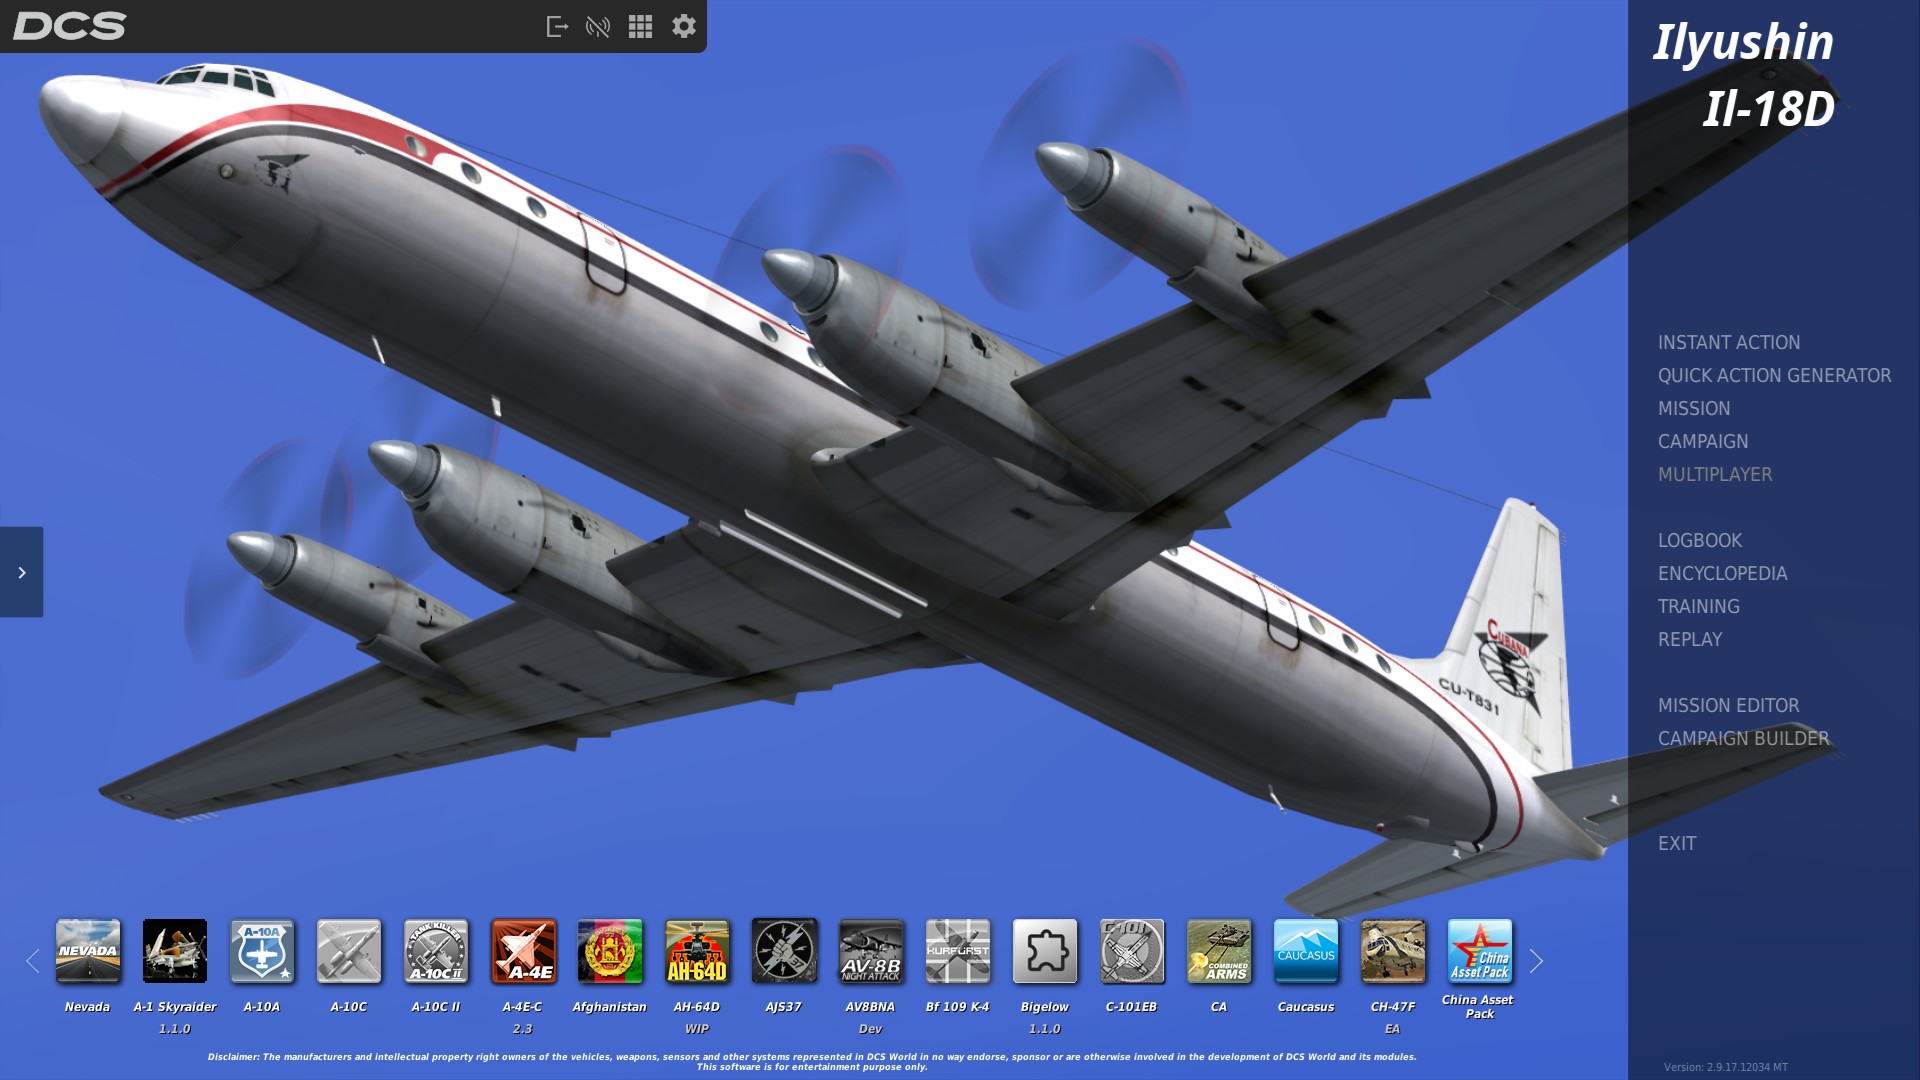
Task: Select the China Asset Pack icon
Action: pos(1480,951)
